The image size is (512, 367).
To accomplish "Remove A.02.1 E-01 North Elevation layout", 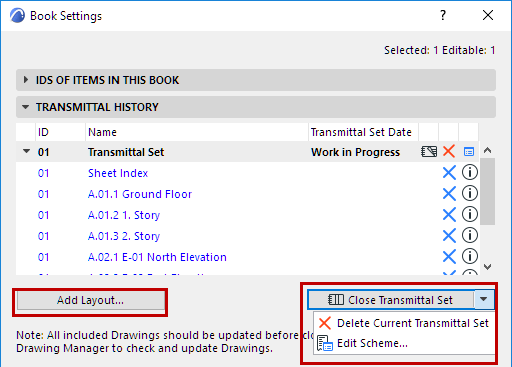I will tap(449, 257).
